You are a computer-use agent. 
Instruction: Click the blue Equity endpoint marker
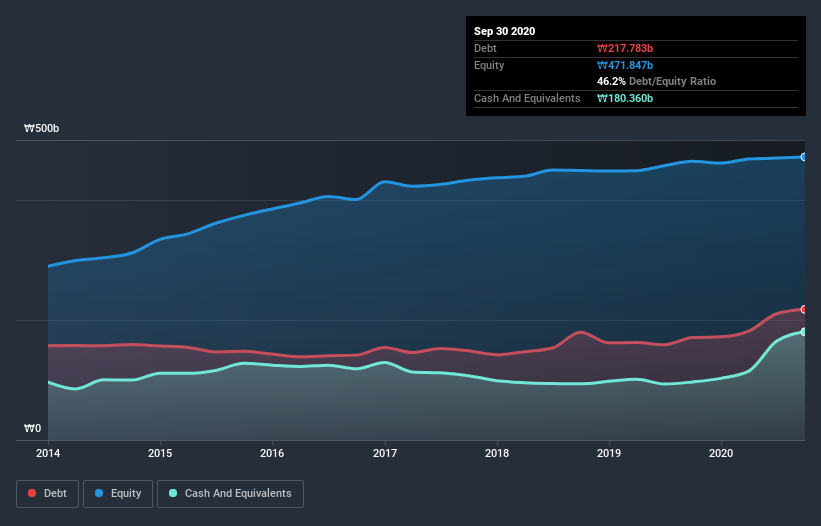[804, 157]
